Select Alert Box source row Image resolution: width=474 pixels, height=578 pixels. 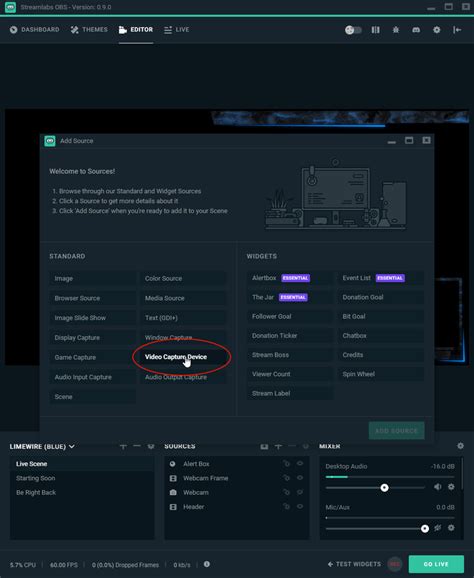(x=236, y=464)
